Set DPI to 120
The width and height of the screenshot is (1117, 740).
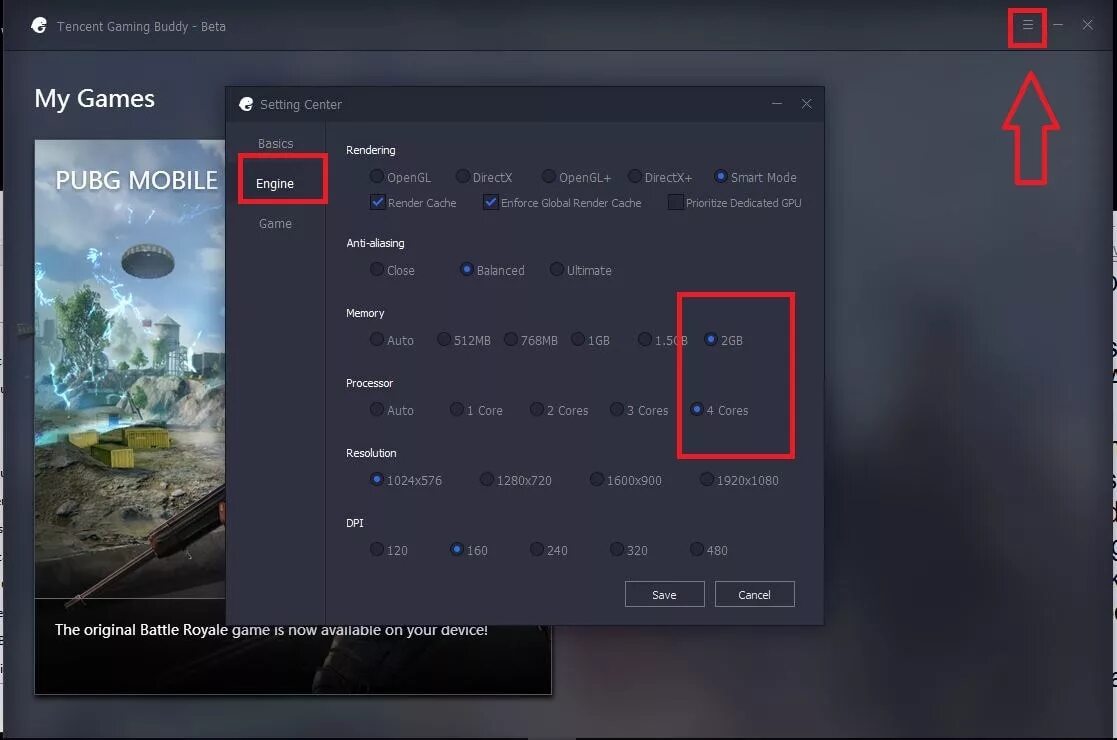376,549
